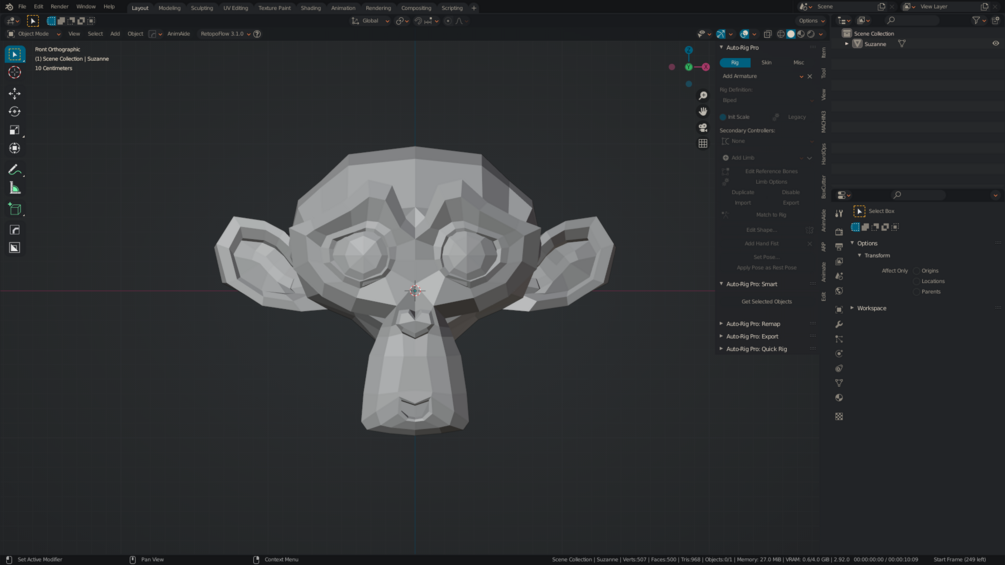Viewport: 1005px width, 565px height.
Task: Open the Object Mode dropdown
Action: coord(34,34)
